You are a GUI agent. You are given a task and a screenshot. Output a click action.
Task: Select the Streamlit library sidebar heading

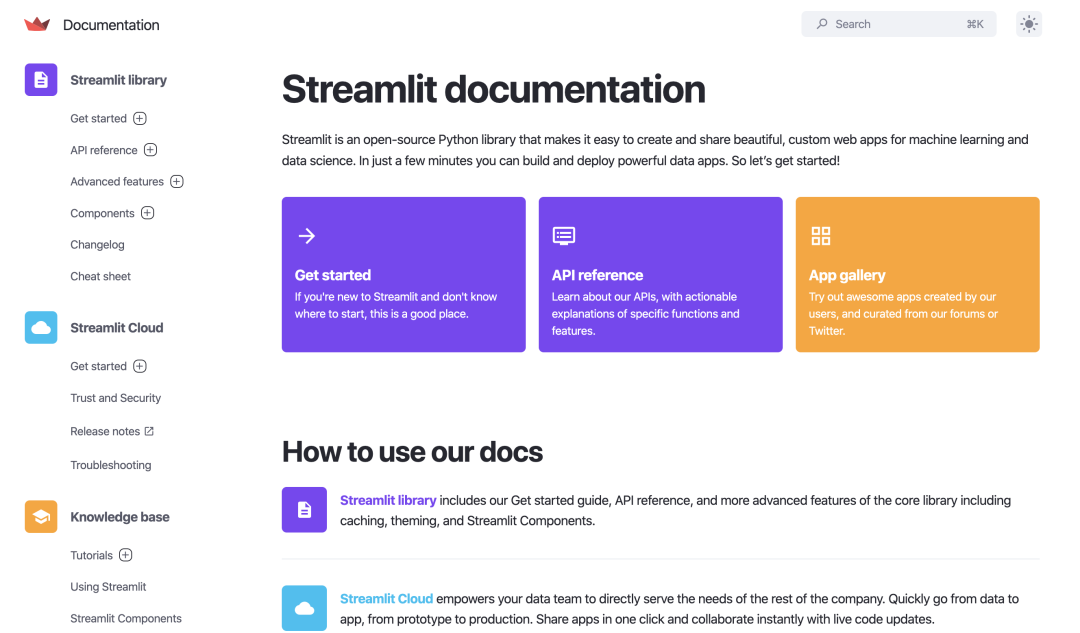click(118, 80)
